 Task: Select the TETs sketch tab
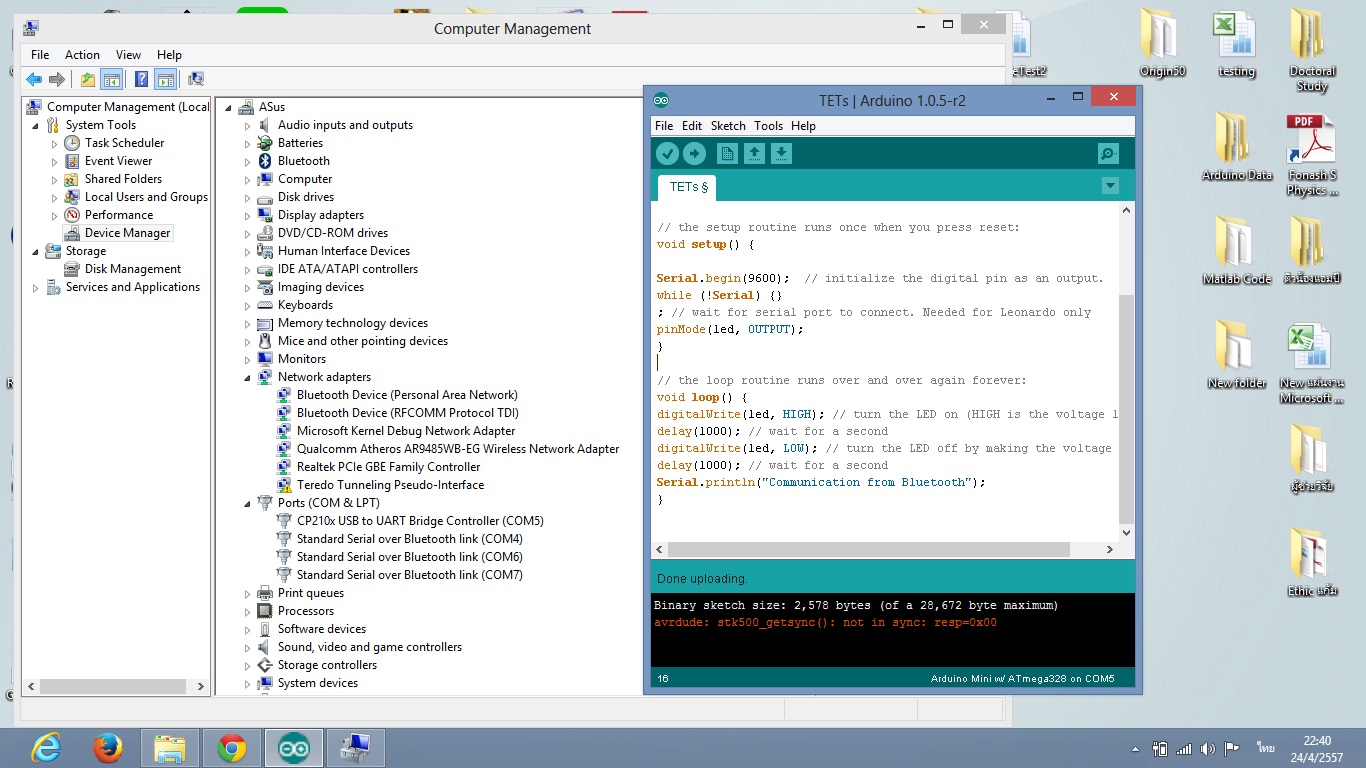click(x=687, y=187)
